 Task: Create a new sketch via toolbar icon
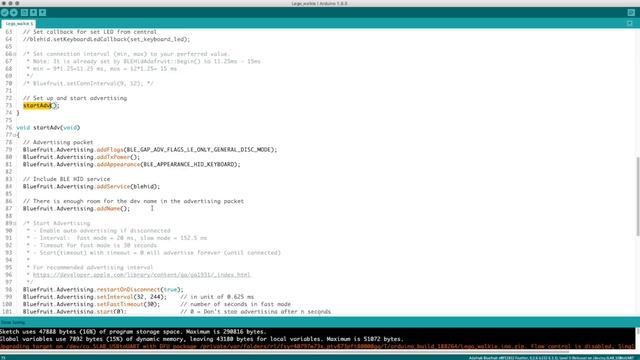pyautogui.click(x=24, y=13)
